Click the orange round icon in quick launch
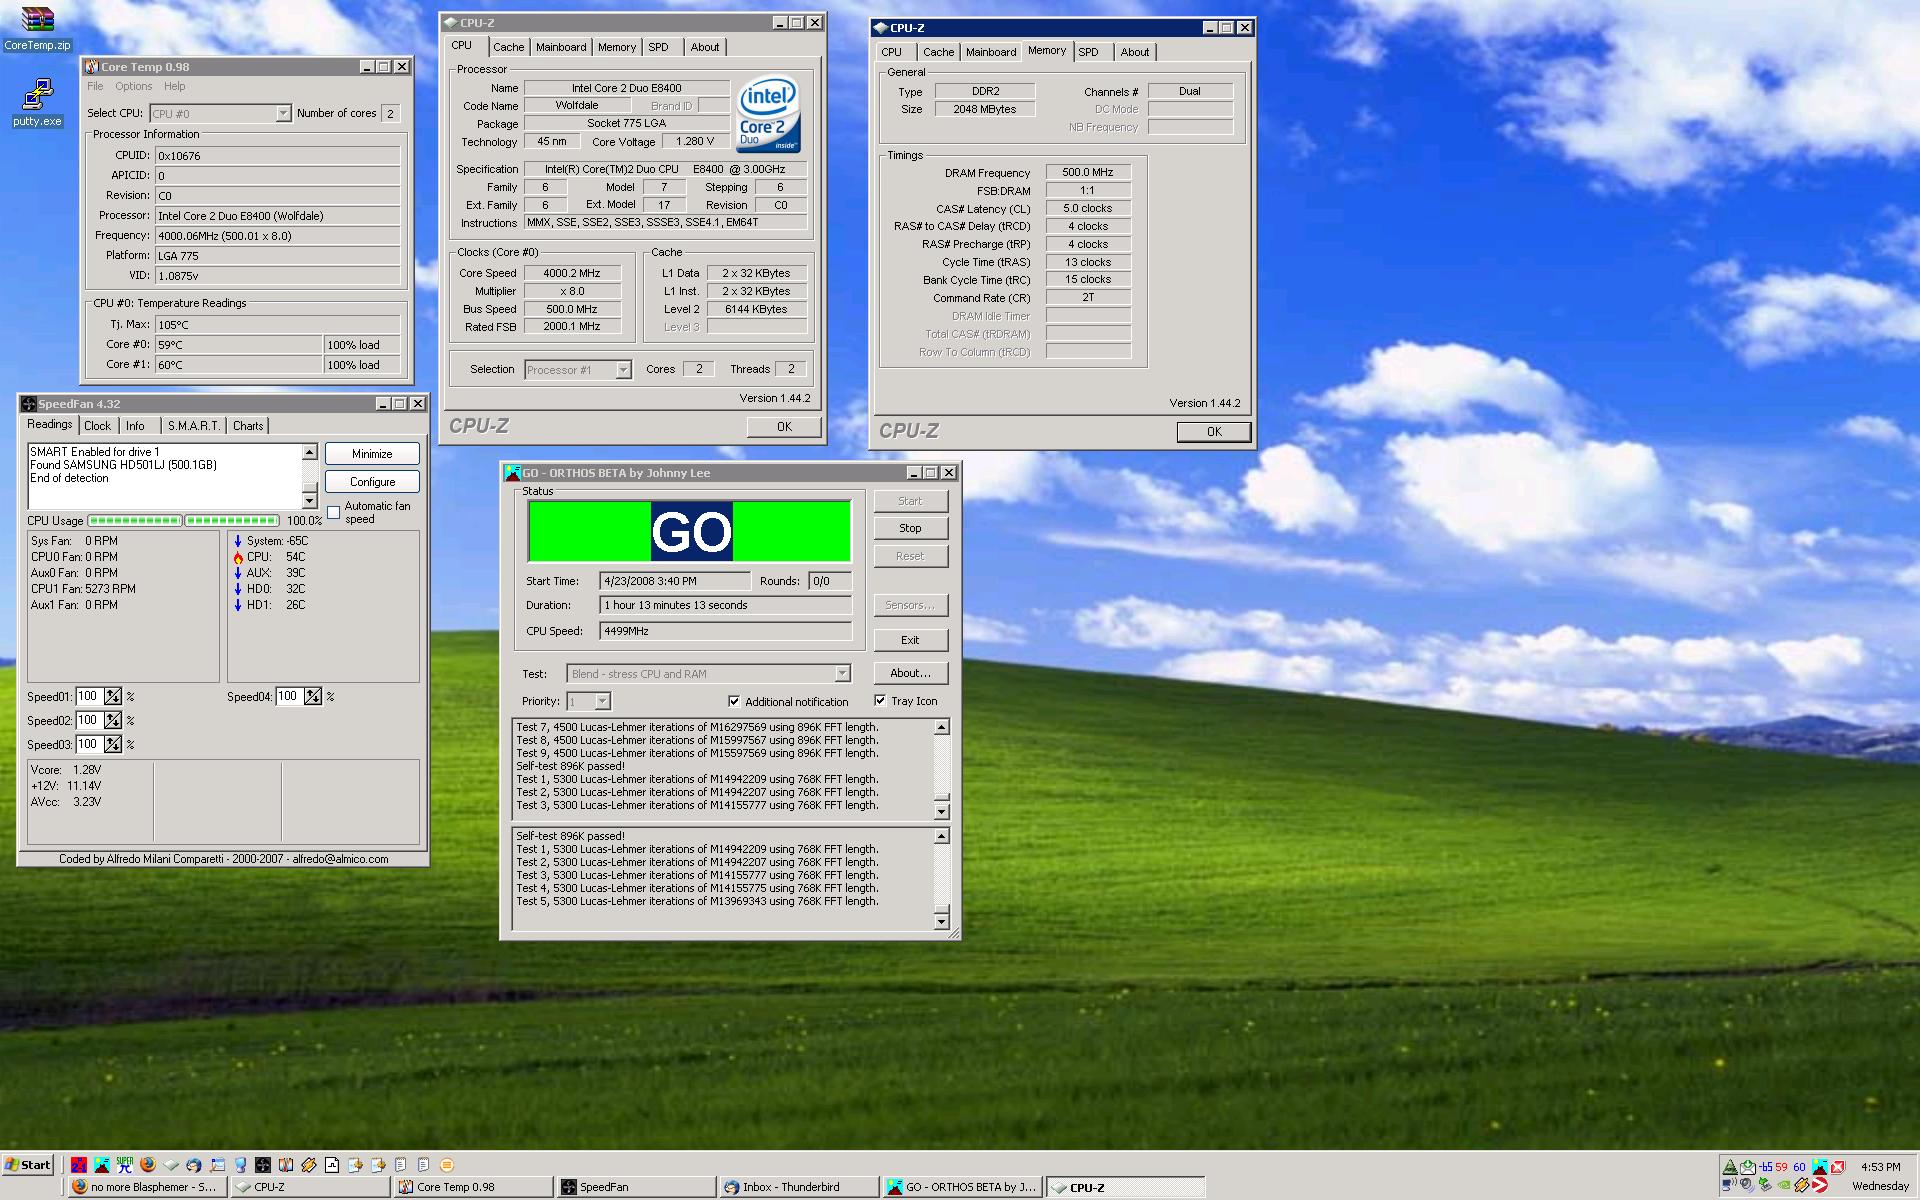The width and height of the screenshot is (1920, 1200). click(447, 1165)
